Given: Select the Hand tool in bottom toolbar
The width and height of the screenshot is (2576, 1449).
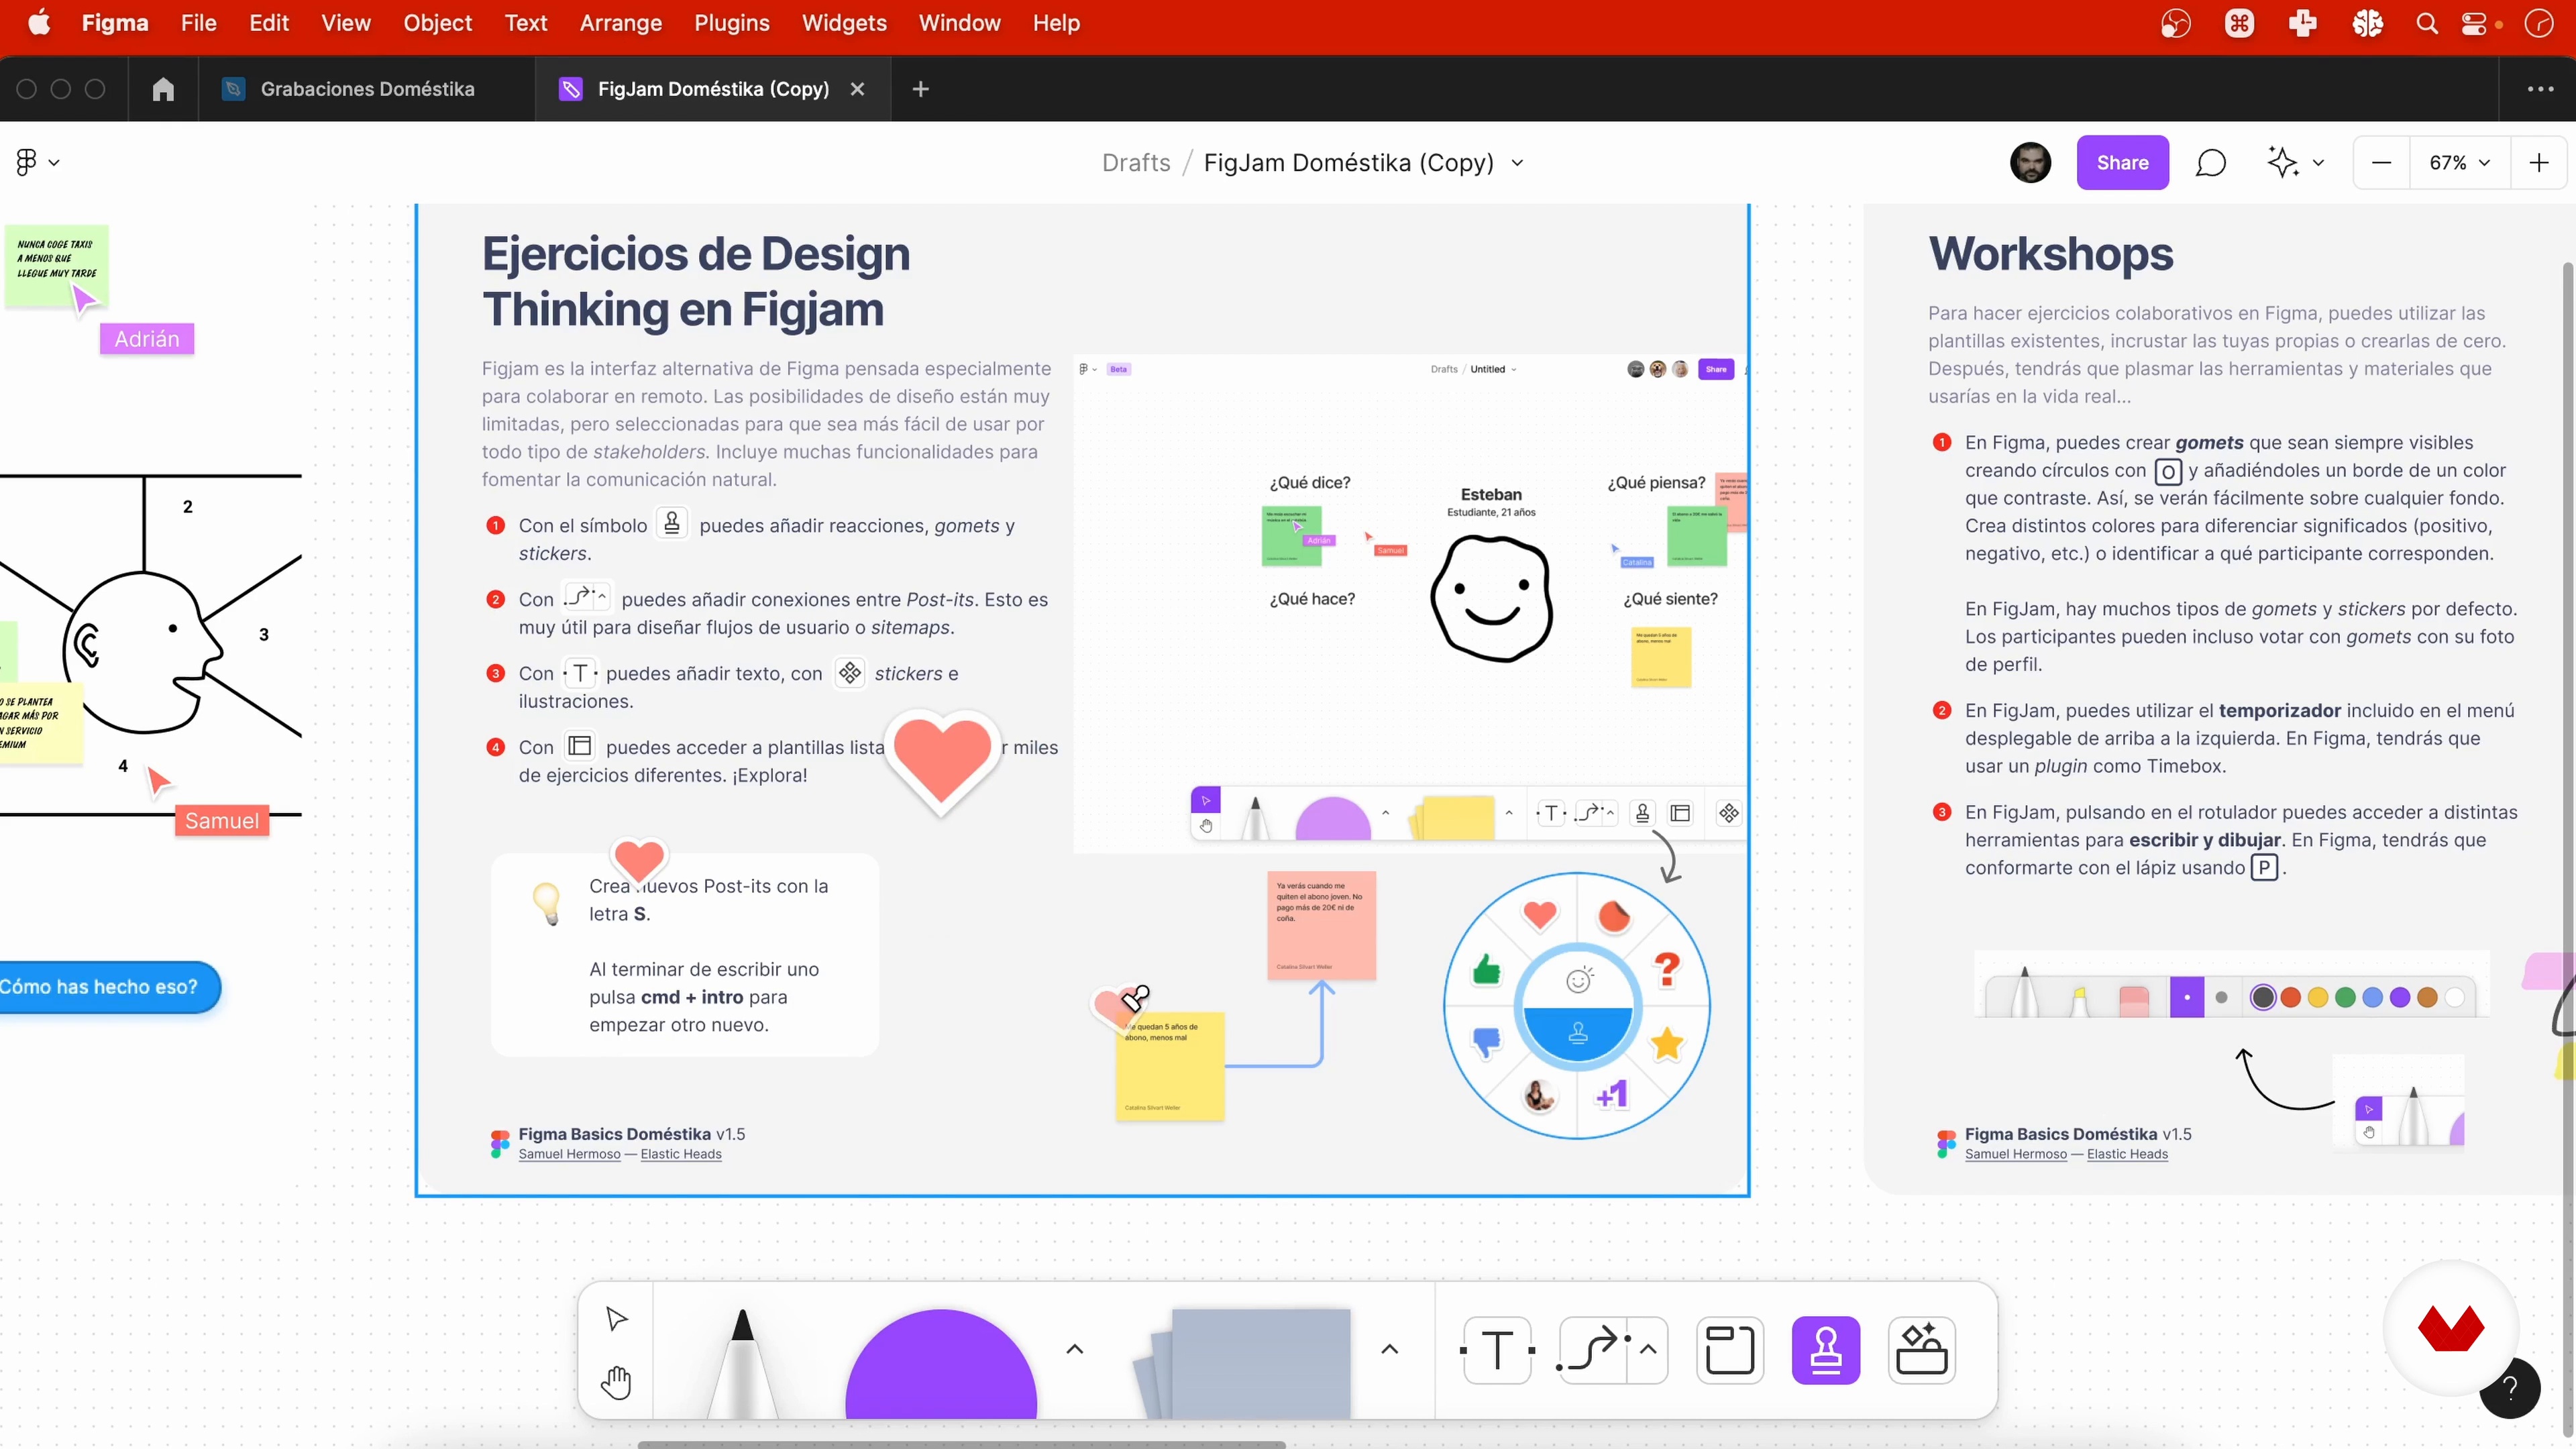Looking at the screenshot, I should click(x=616, y=1382).
